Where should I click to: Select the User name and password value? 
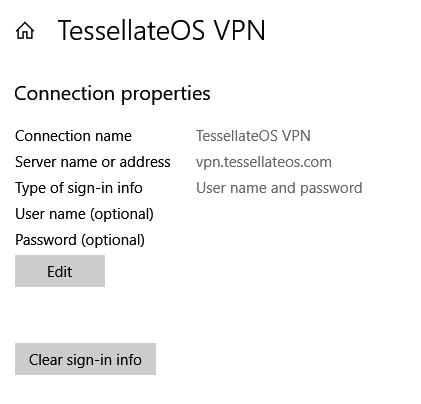279,188
